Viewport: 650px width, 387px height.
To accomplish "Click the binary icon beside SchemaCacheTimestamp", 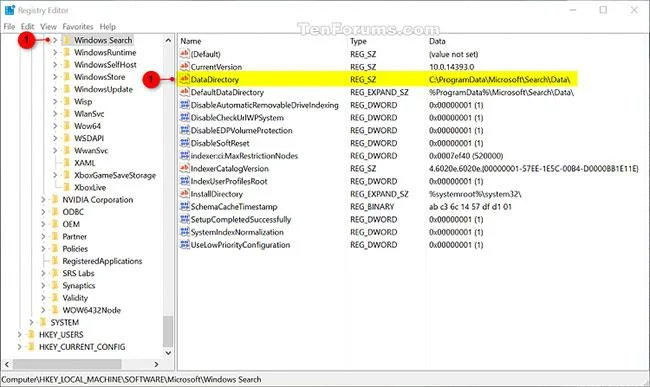I will (185, 206).
